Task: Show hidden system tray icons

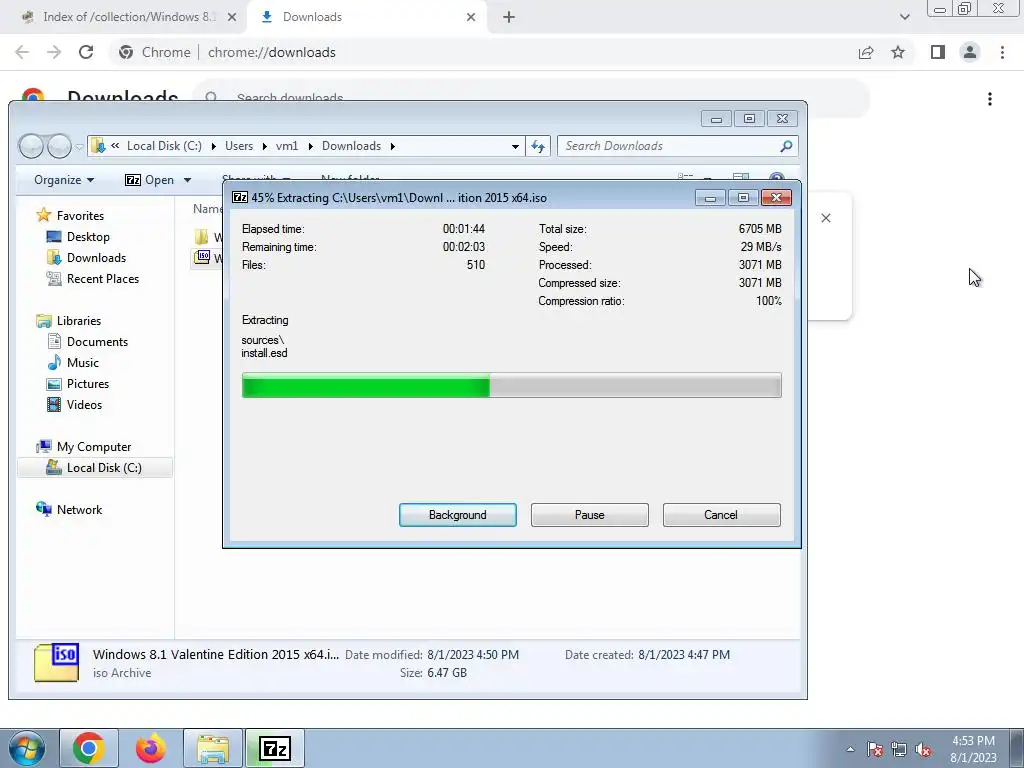Action: [850, 749]
